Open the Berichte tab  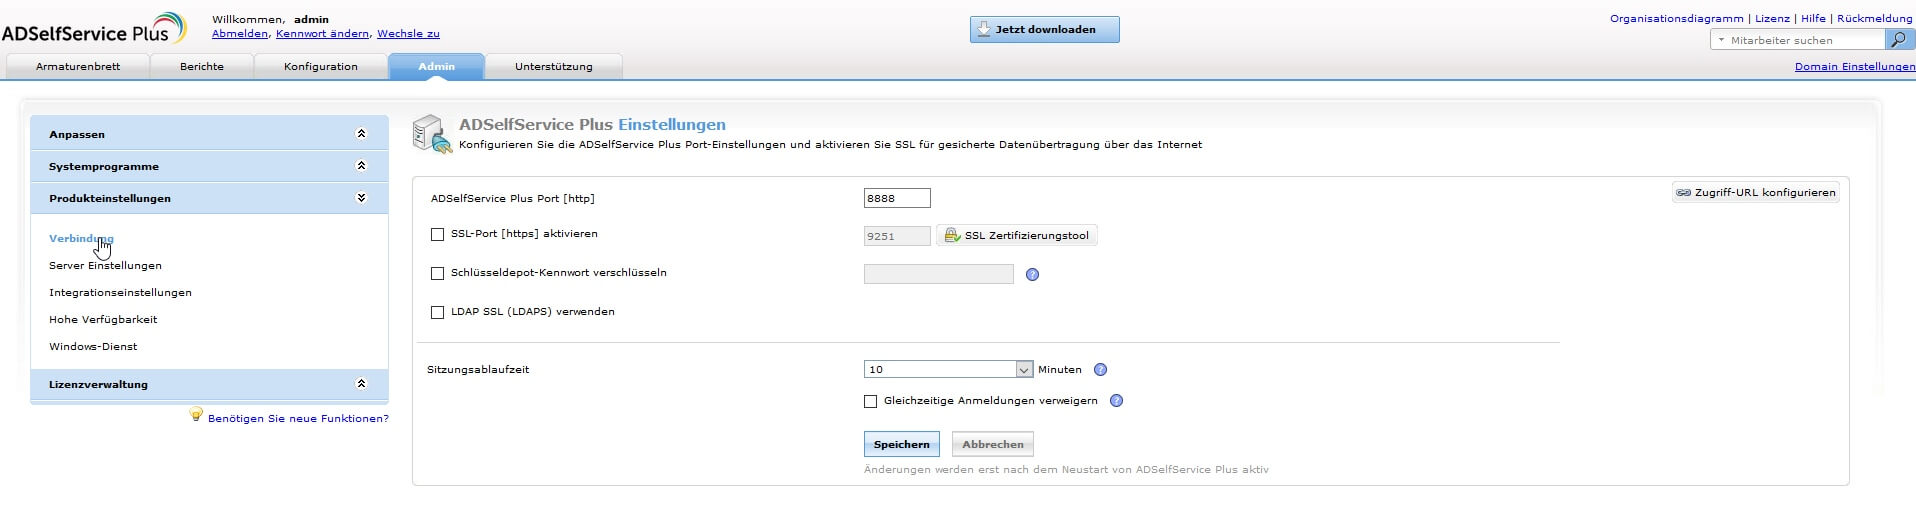click(202, 66)
